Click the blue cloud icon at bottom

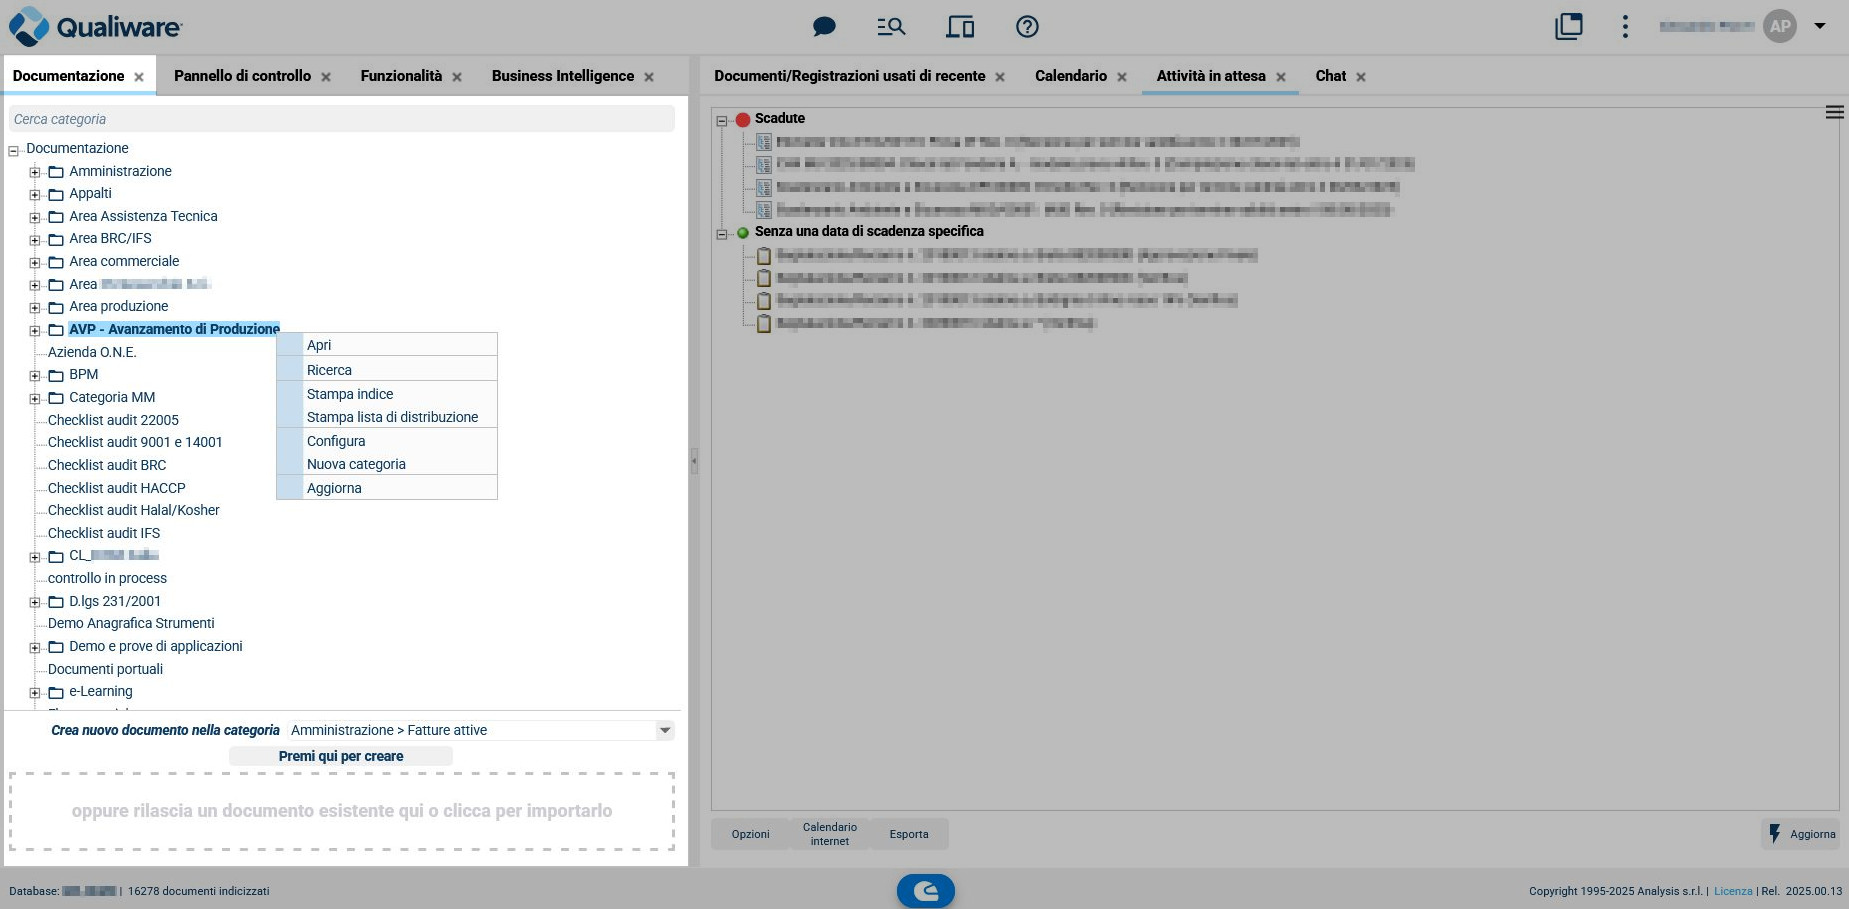click(x=926, y=890)
